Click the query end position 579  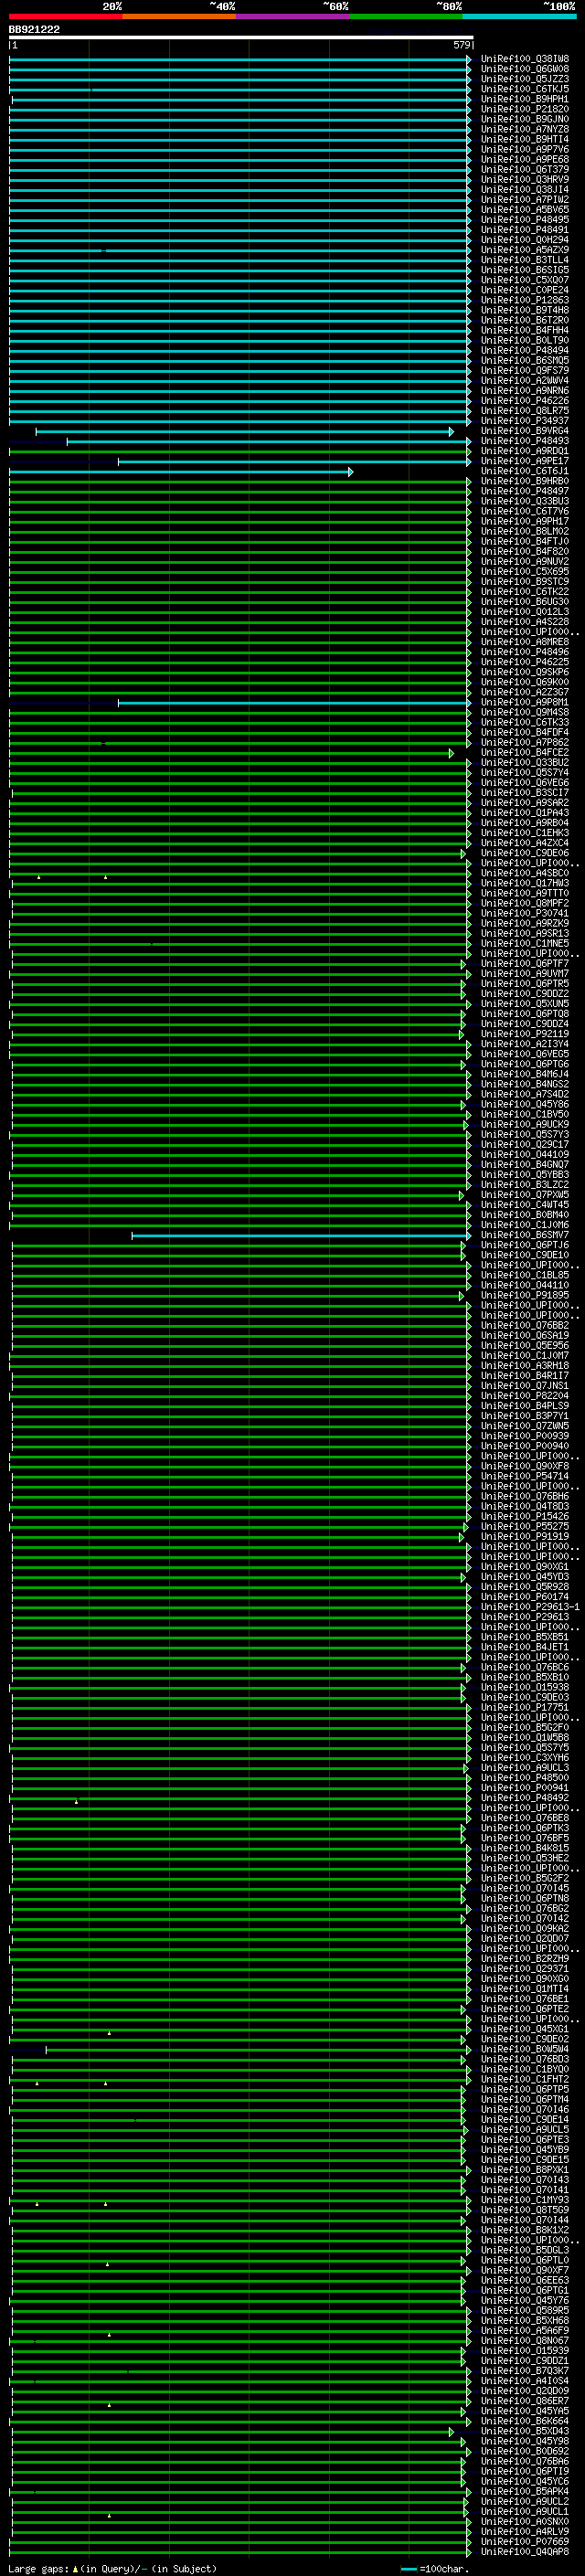(462, 45)
